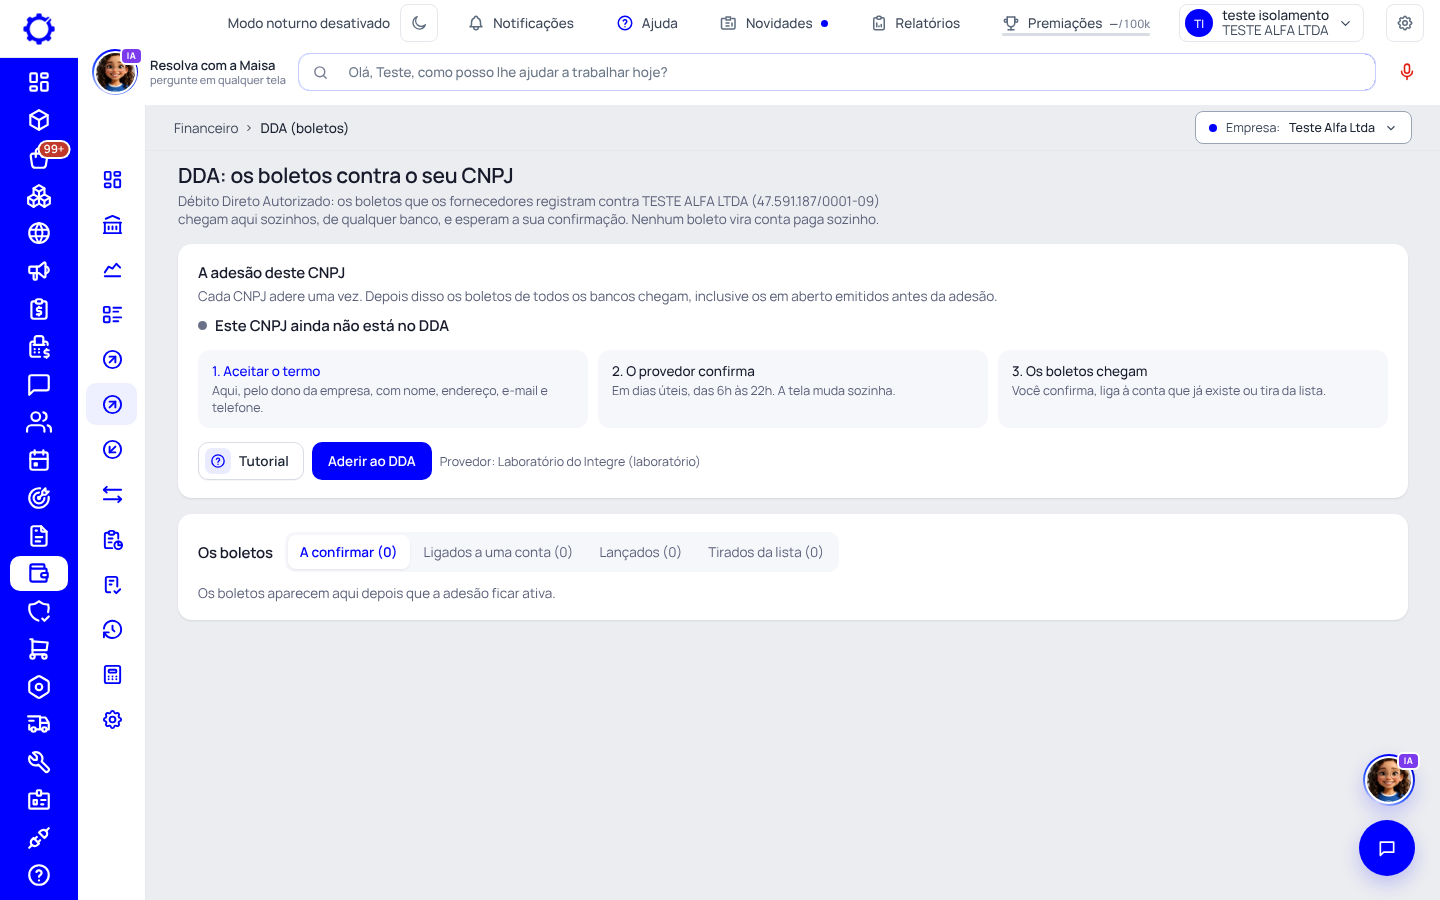Open Ajuda in the top bar

click(647, 23)
